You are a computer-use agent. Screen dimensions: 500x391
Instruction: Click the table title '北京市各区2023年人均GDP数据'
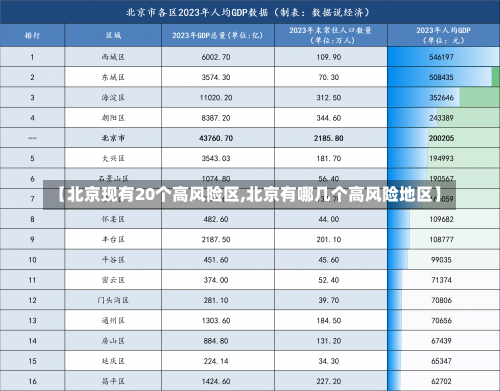pos(197,13)
